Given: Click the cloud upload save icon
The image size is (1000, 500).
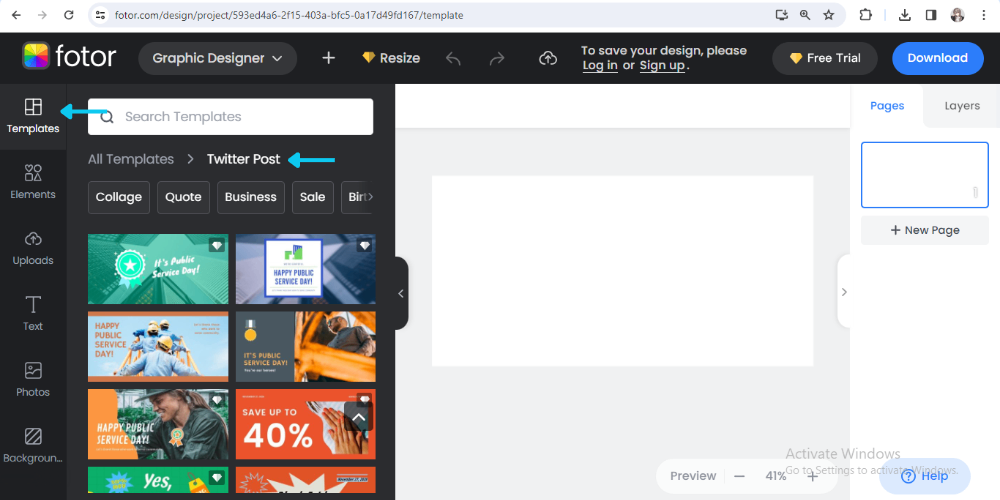Looking at the screenshot, I should 548,59.
